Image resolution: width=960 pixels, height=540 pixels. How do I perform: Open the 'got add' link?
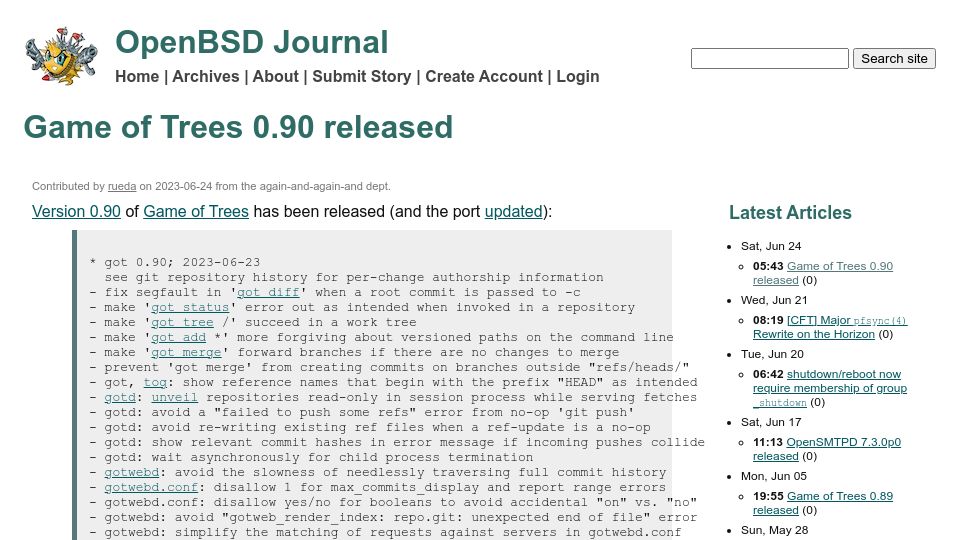pyautogui.click(x=179, y=337)
